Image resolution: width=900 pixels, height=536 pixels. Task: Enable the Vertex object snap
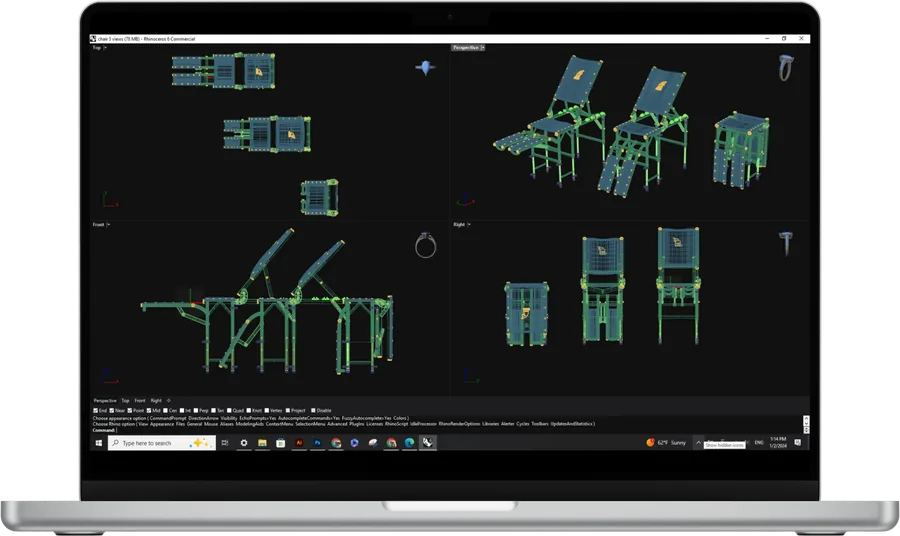click(x=267, y=410)
